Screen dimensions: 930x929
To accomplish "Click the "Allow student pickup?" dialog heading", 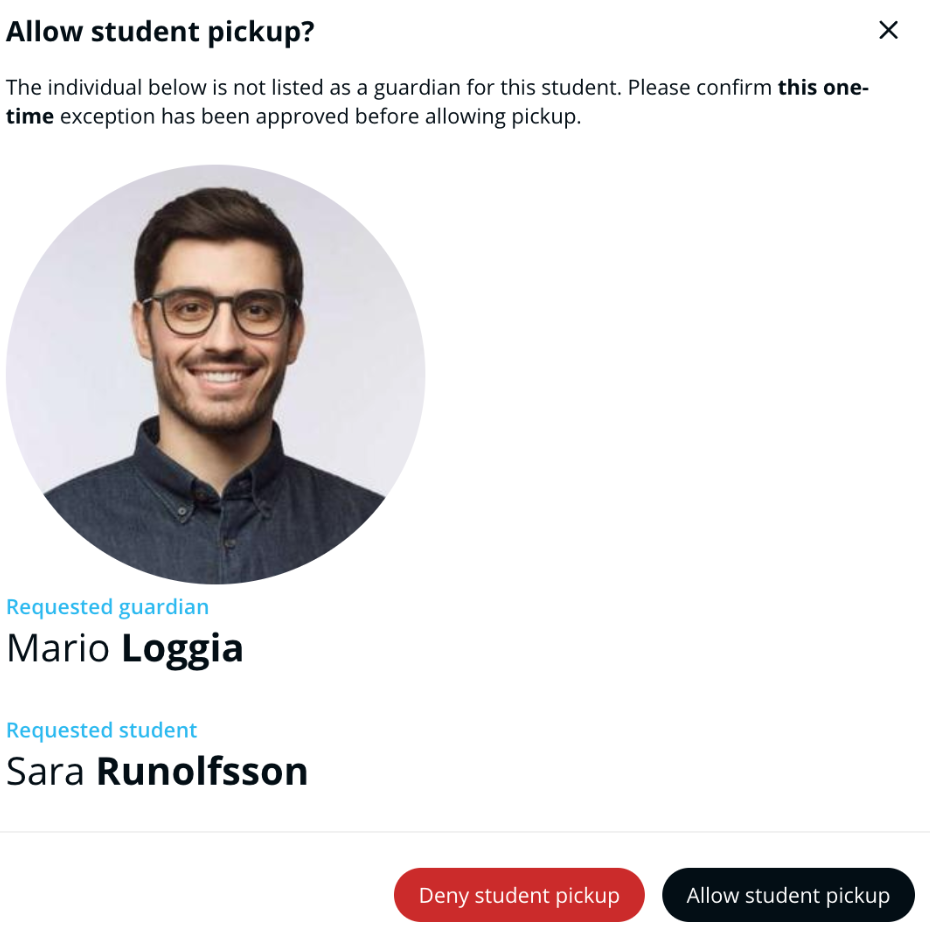I will 160,32.
